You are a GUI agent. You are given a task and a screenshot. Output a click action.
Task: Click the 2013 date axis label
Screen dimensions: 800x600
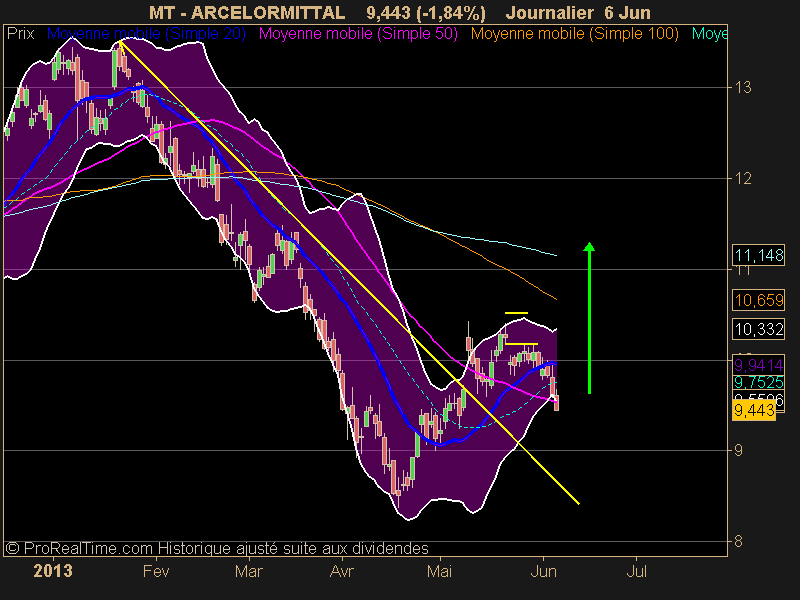[53, 570]
